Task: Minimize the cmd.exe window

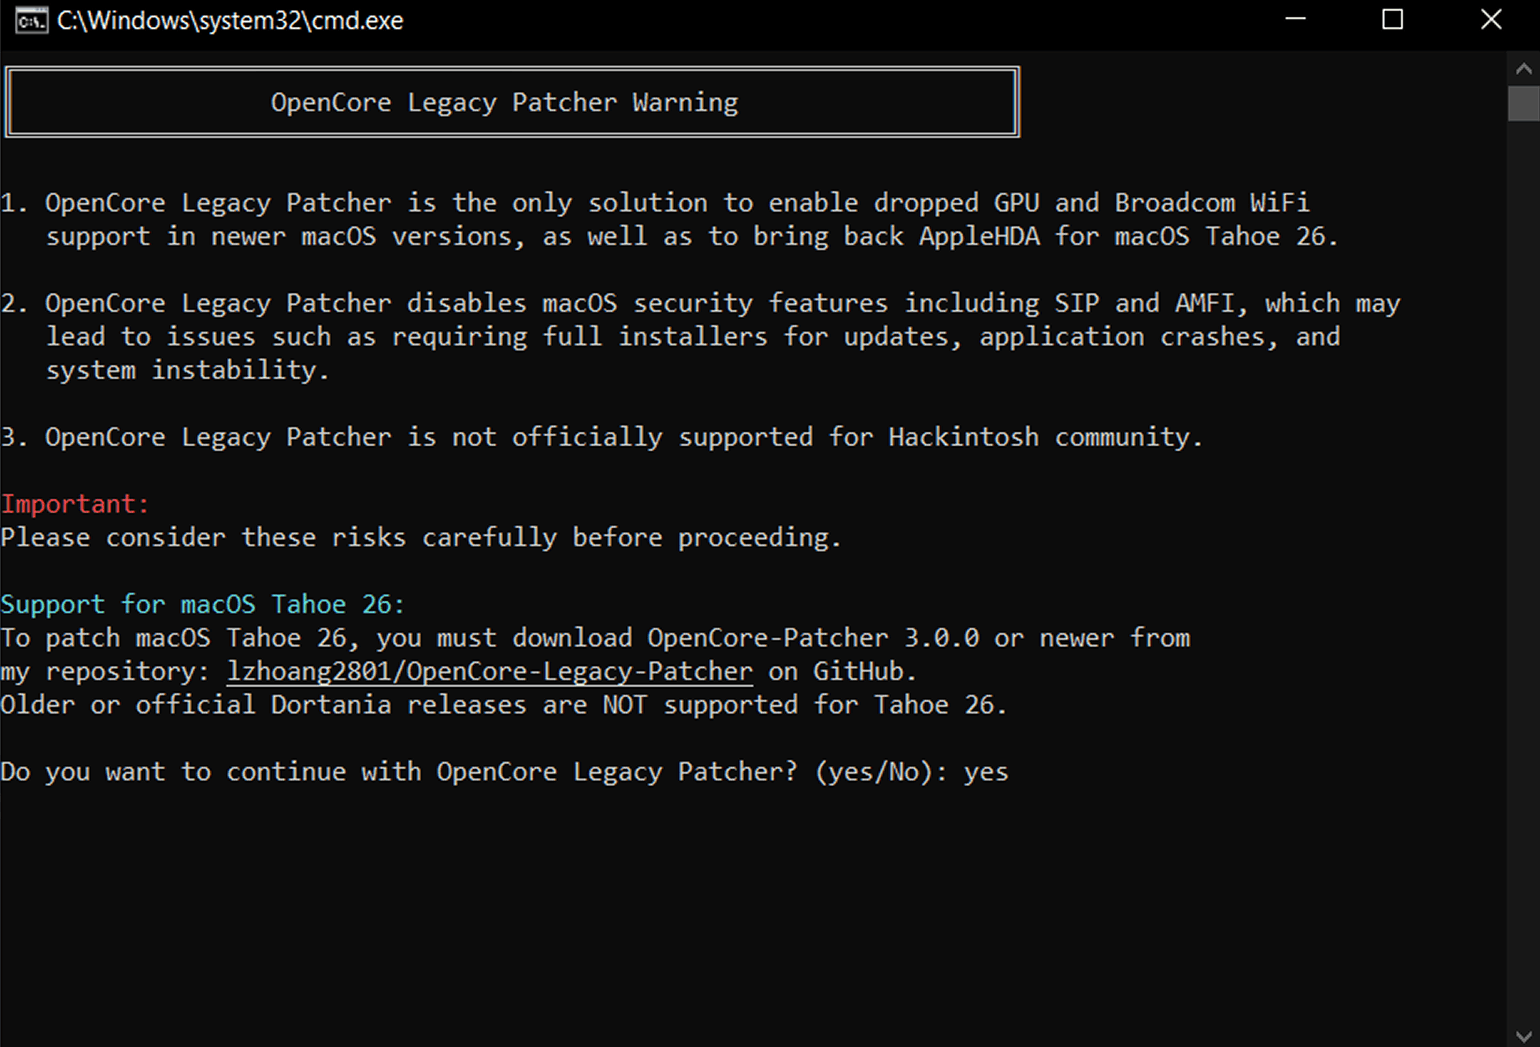Action: click(x=1295, y=20)
